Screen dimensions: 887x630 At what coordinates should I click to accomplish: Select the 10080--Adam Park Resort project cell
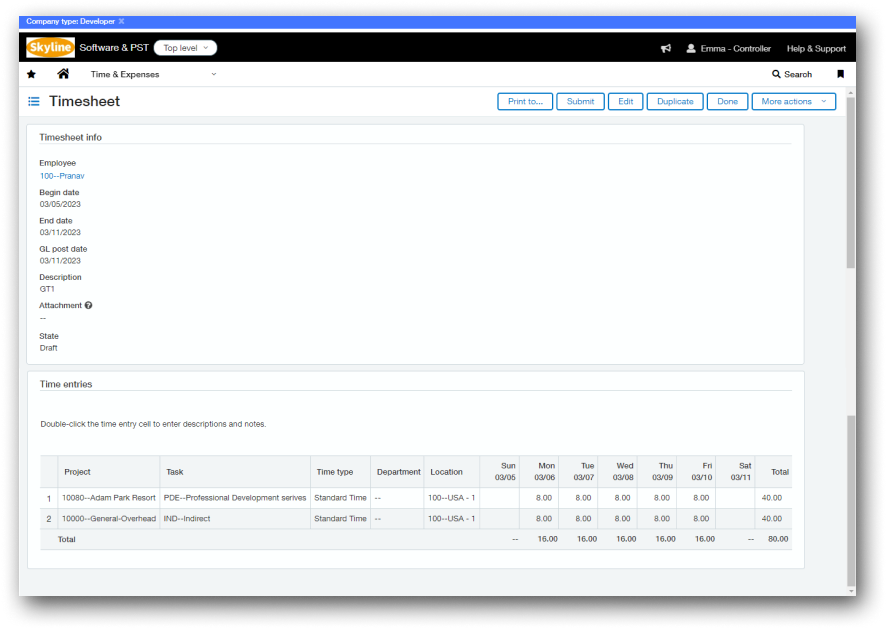pyautogui.click(x=109, y=498)
